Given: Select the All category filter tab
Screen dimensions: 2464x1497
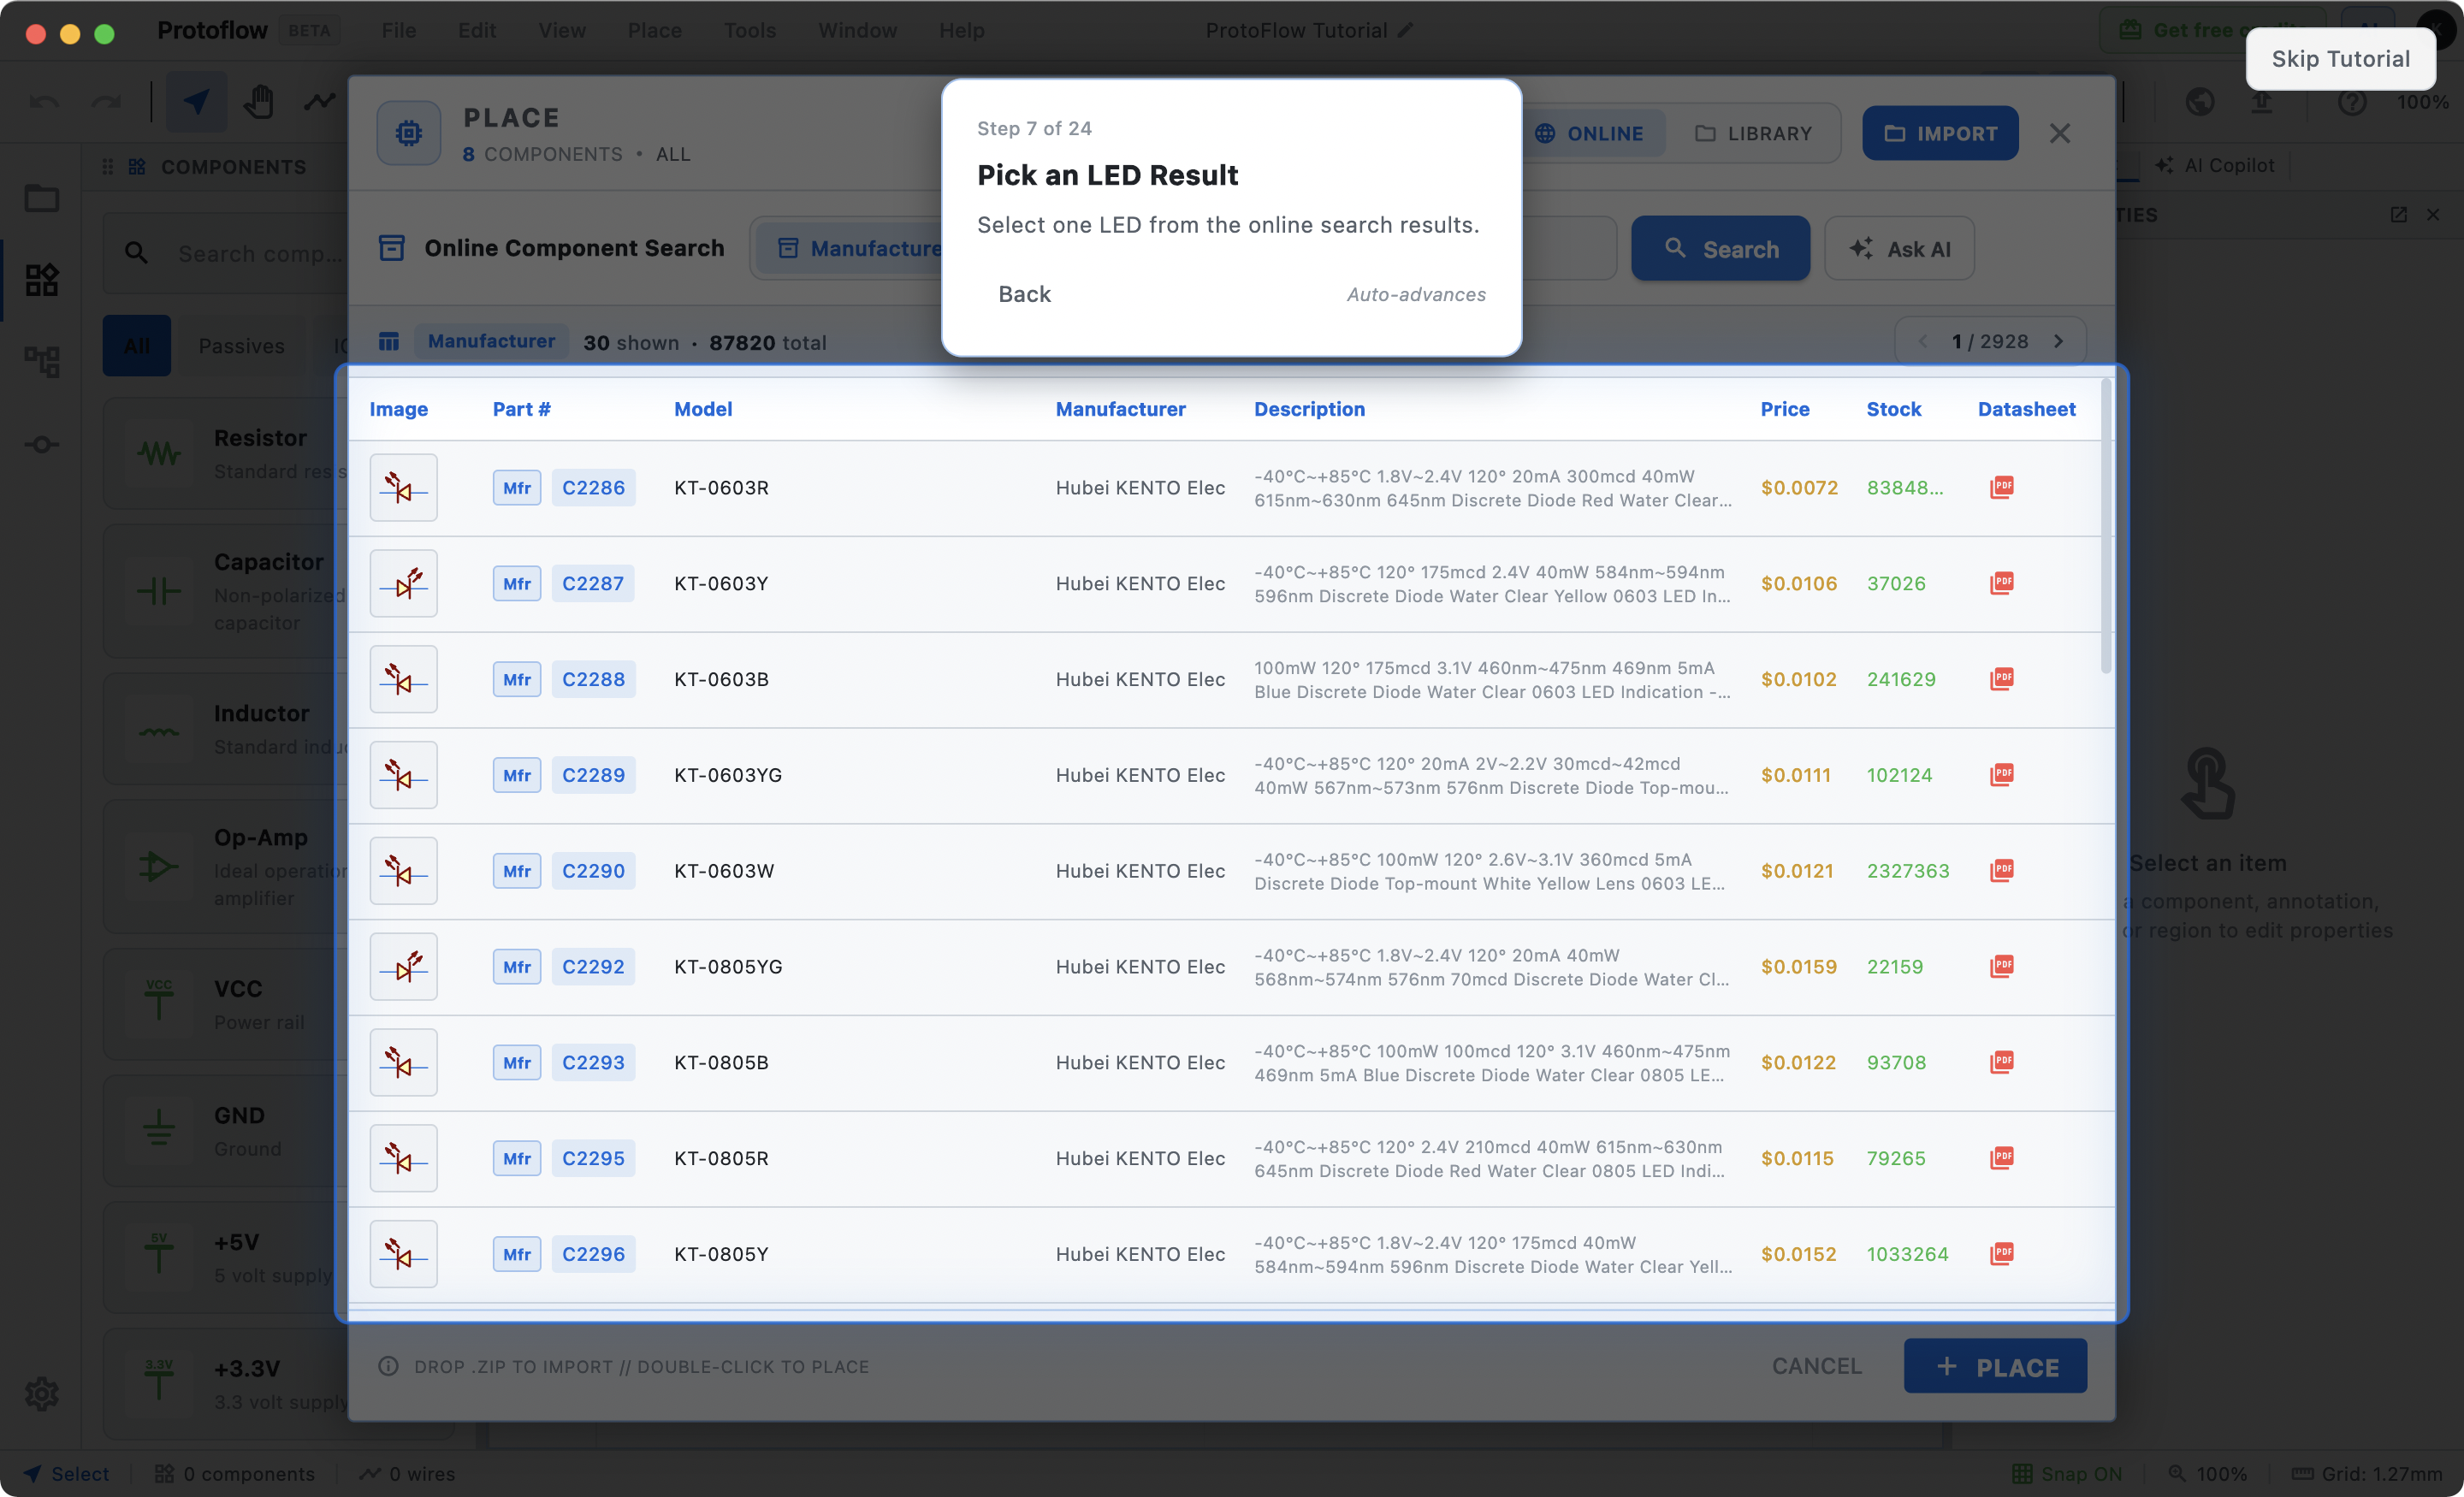Looking at the screenshot, I should point(137,346).
